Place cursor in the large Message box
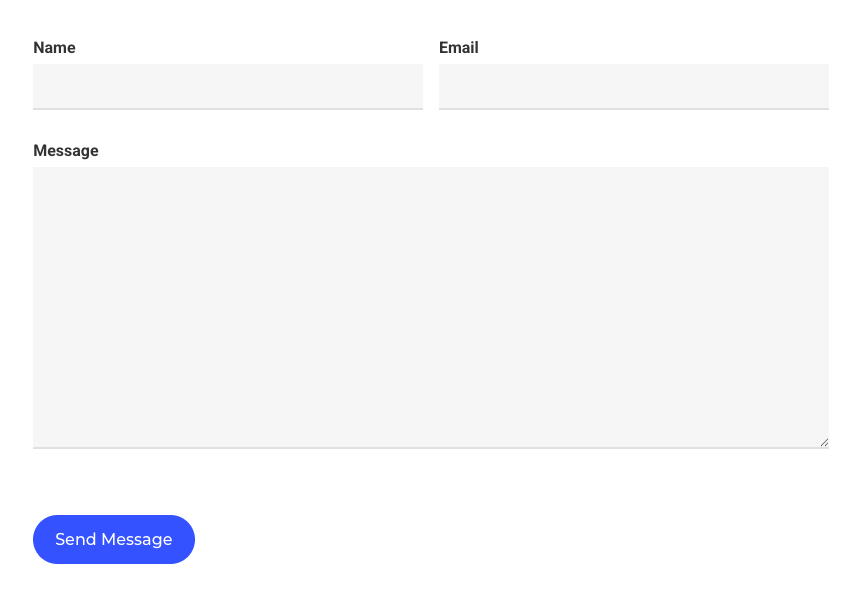 [x=430, y=306]
